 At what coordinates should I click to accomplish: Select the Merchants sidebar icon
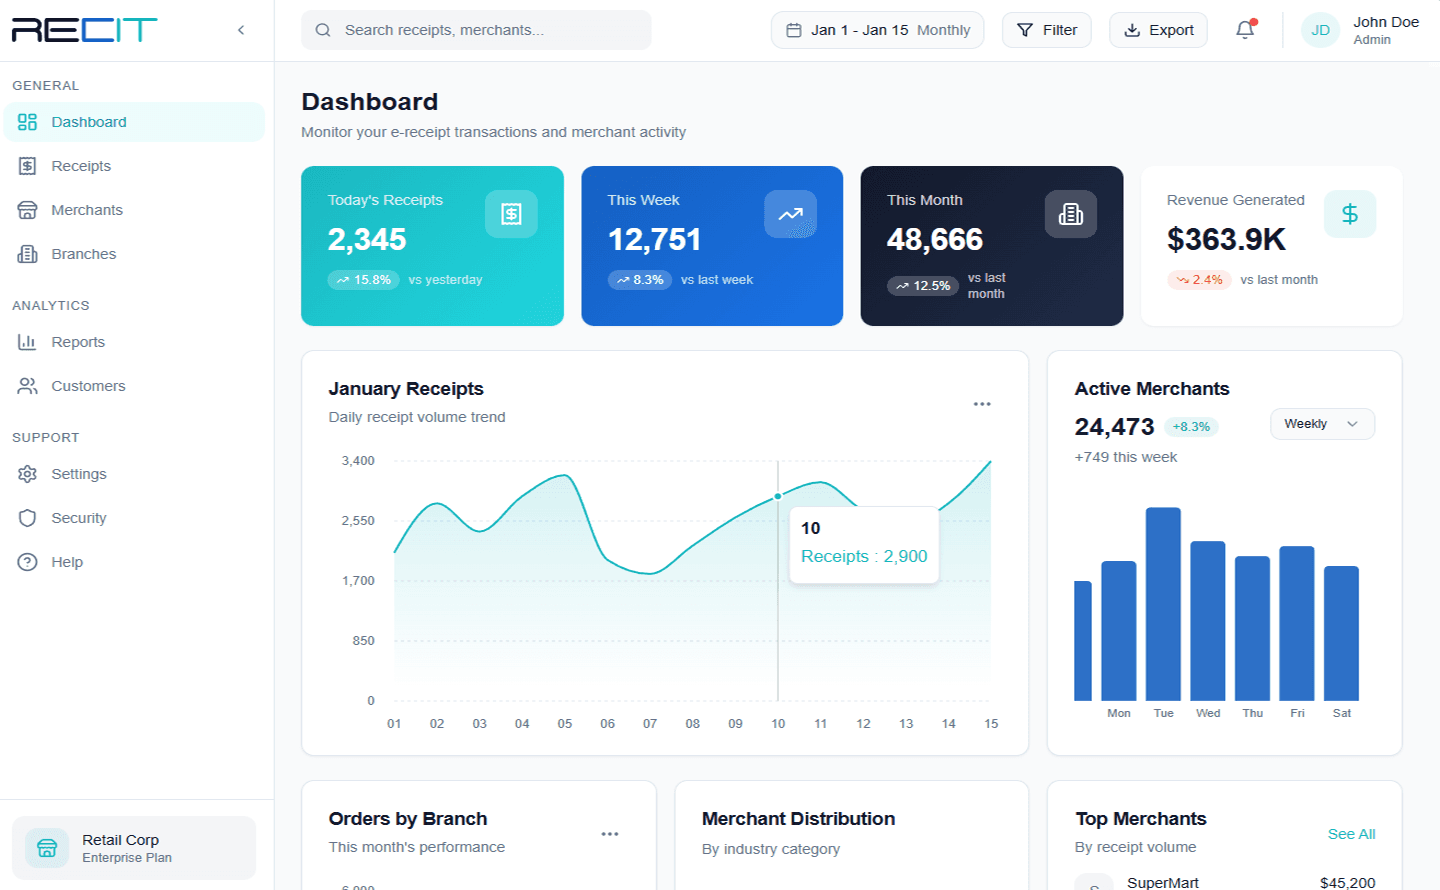(x=27, y=210)
